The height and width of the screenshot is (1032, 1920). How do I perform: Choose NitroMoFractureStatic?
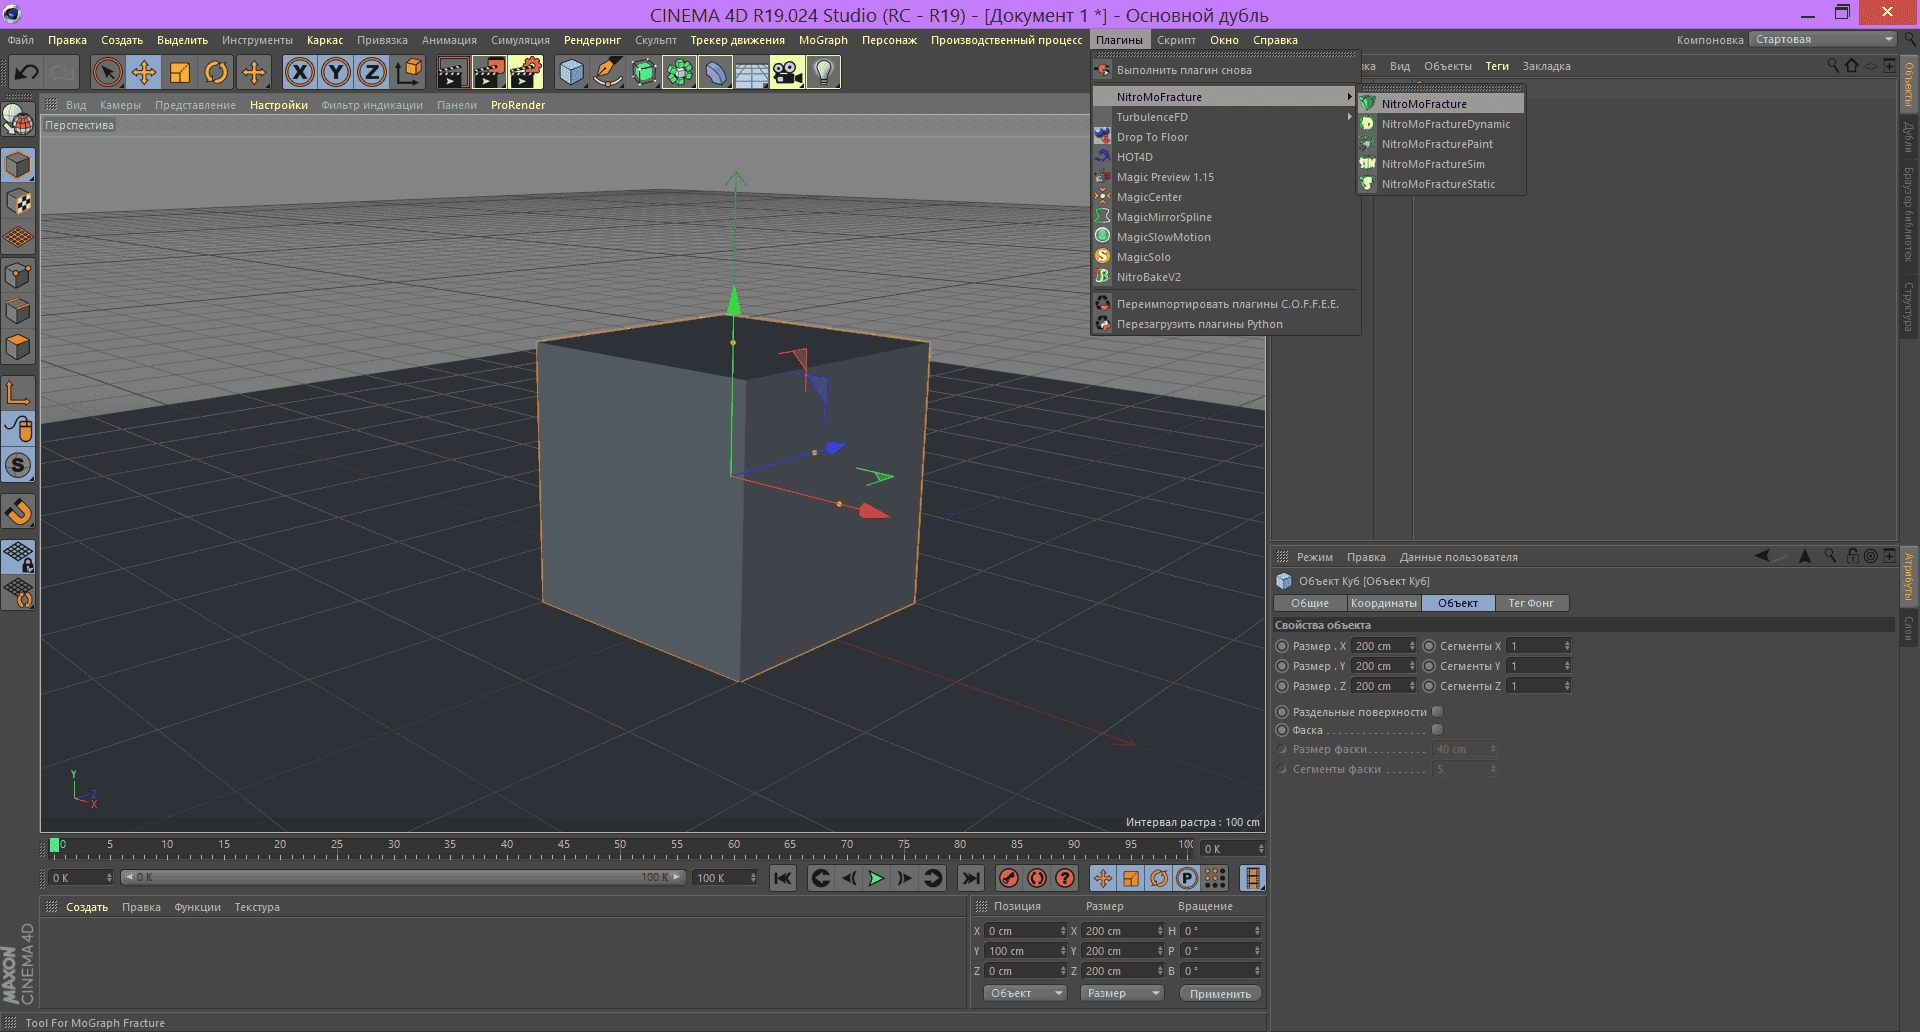[x=1441, y=184]
